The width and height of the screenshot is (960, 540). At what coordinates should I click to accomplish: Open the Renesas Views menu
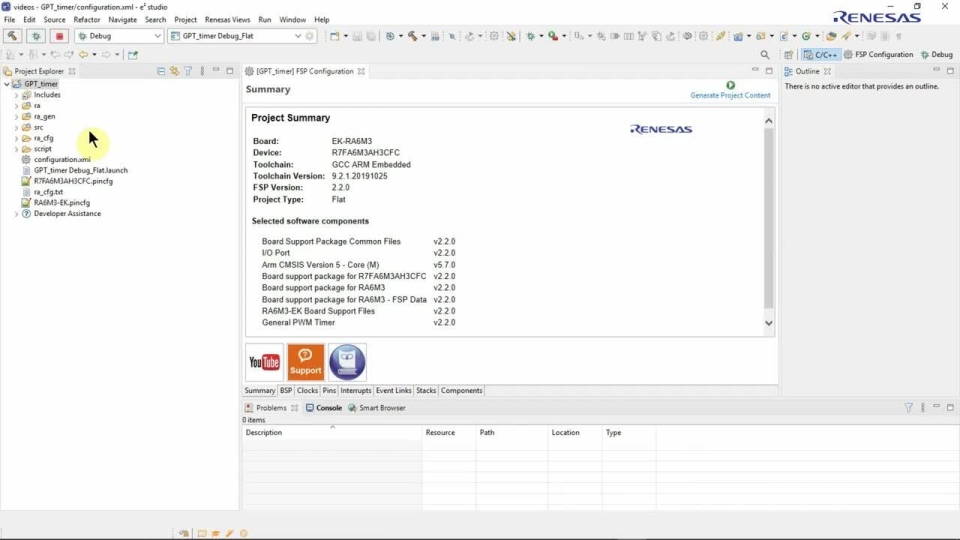pos(227,20)
